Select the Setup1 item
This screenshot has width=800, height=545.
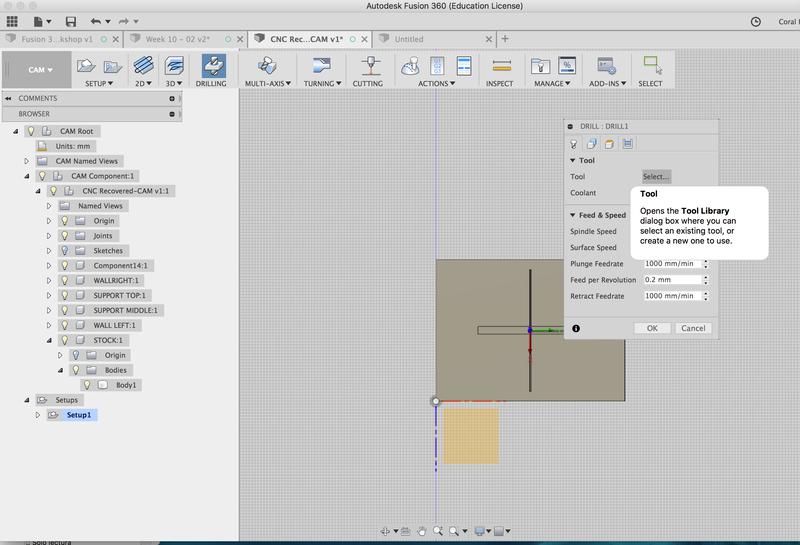tap(79, 415)
